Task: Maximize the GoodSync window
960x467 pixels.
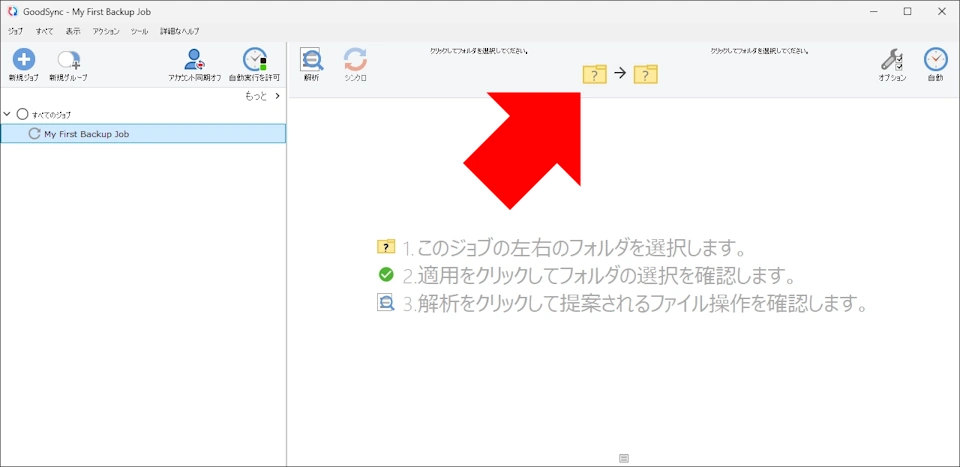Action: click(907, 11)
